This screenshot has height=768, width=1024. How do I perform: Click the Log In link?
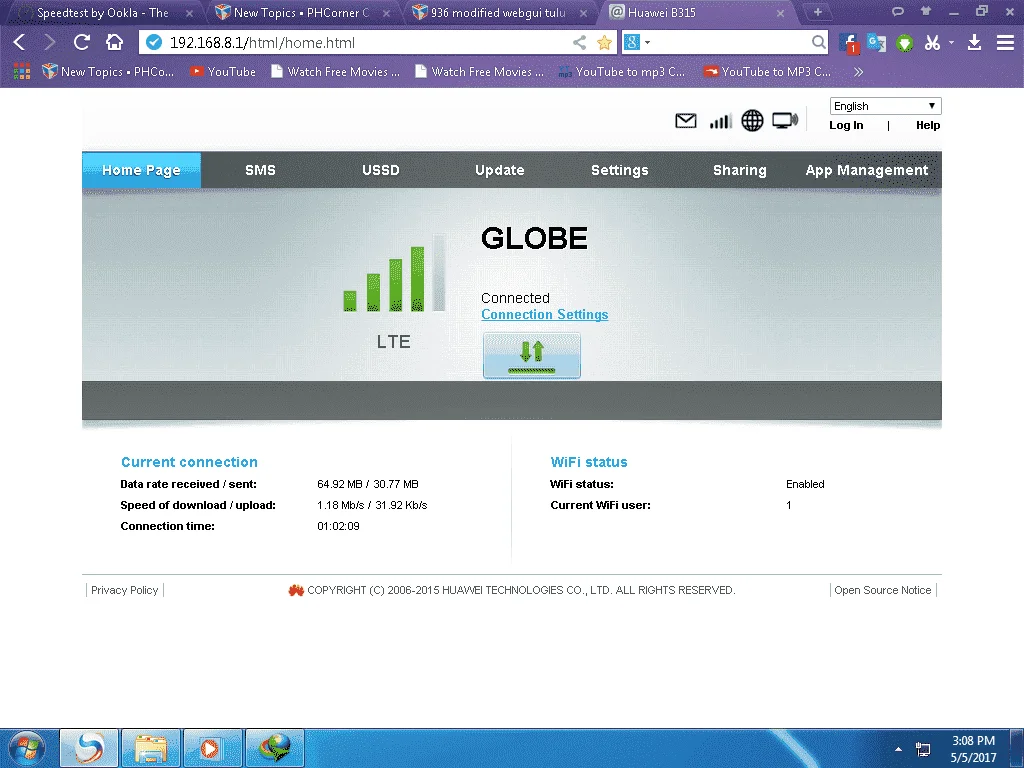846,125
